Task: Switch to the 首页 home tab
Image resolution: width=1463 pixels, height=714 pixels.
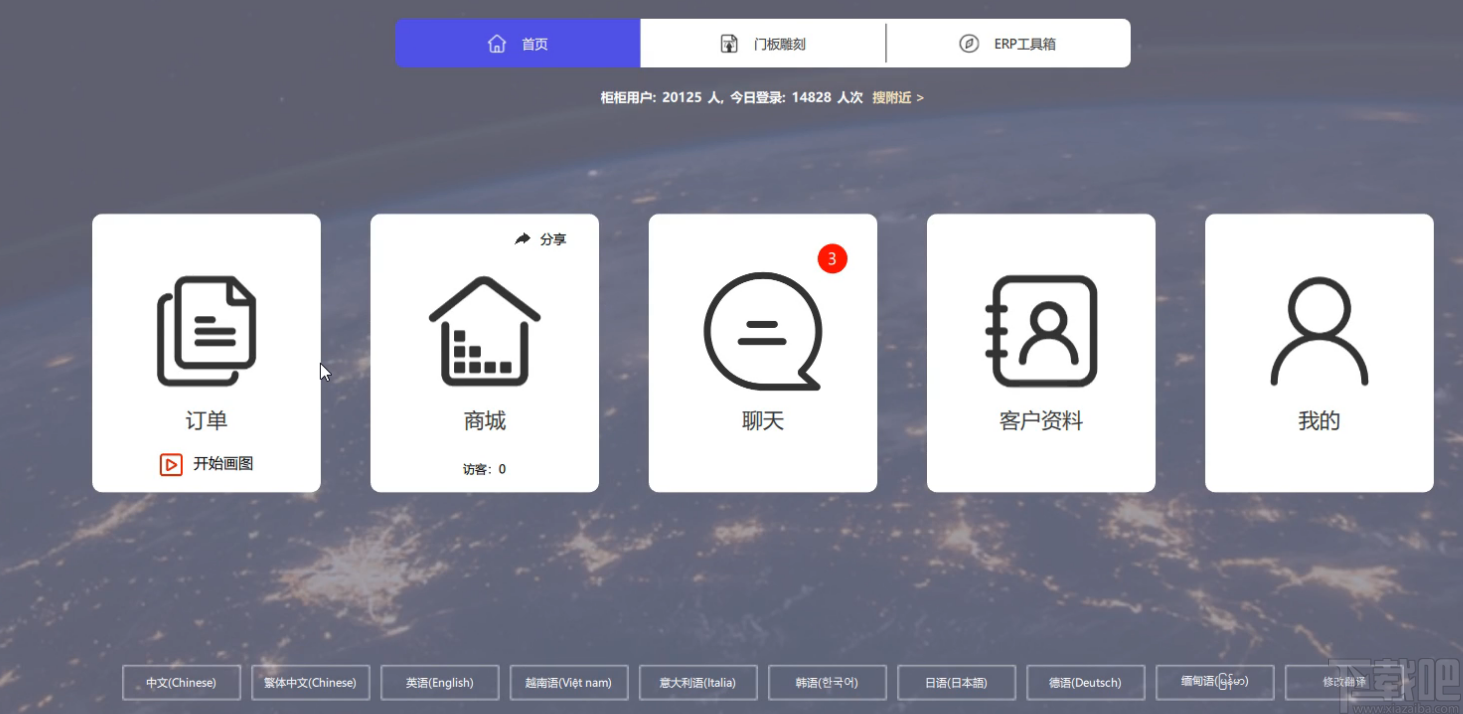Action: [517, 44]
